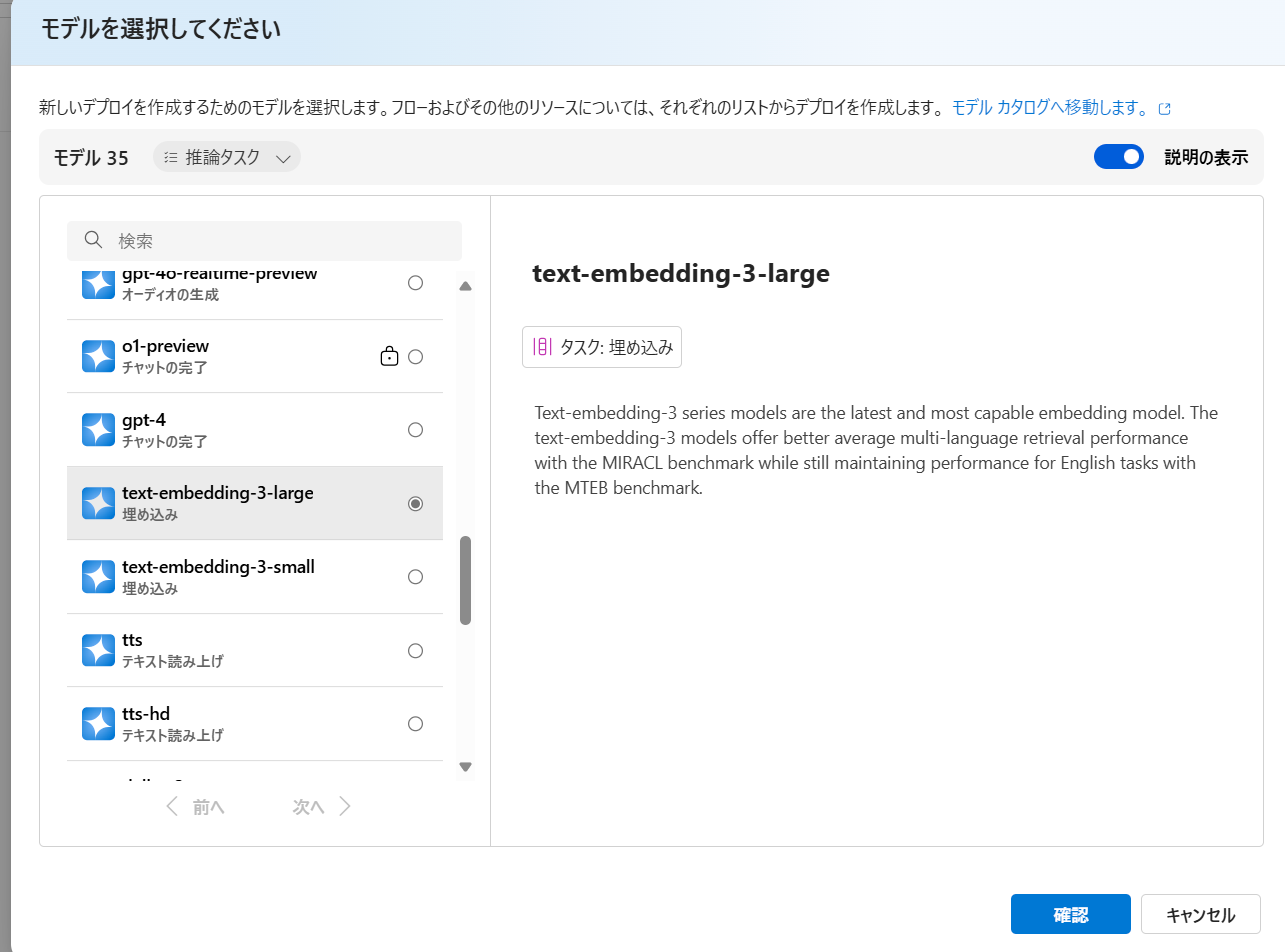Click the tts model name text

coord(132,640)
